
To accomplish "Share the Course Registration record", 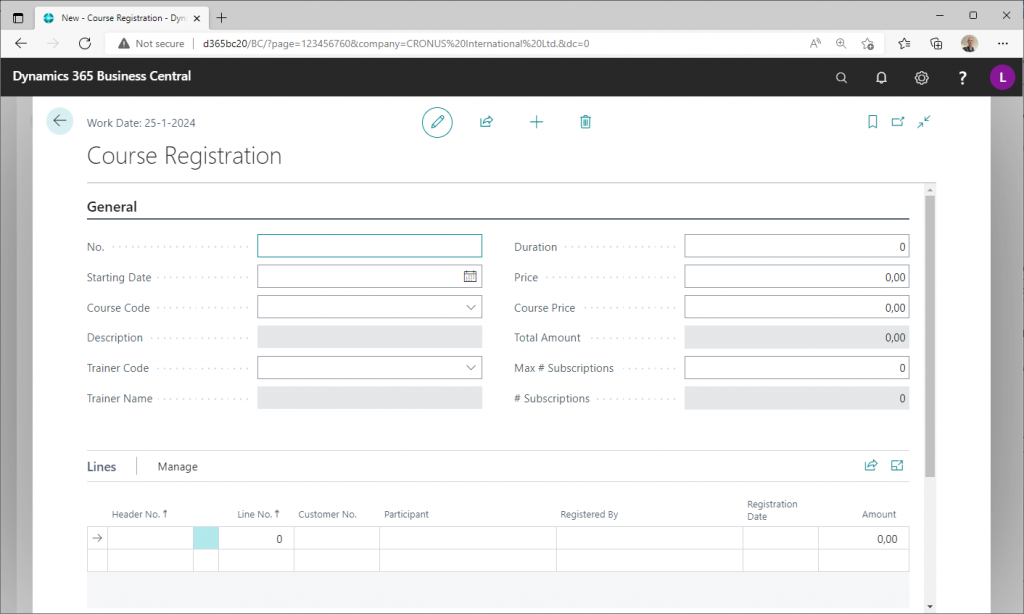I will pyautogui.click(x=487, y=121).
